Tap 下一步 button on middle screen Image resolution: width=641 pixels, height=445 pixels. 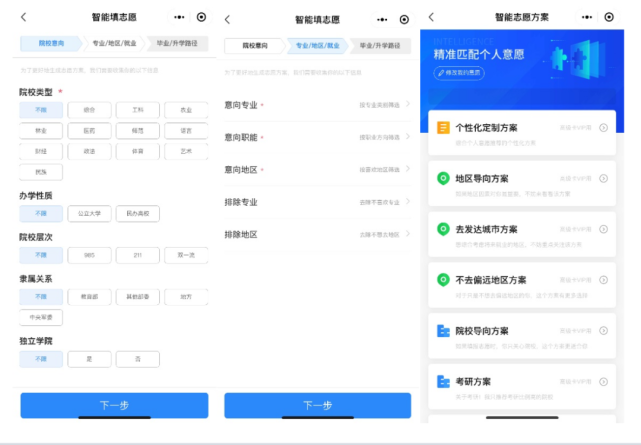(318, 405)
